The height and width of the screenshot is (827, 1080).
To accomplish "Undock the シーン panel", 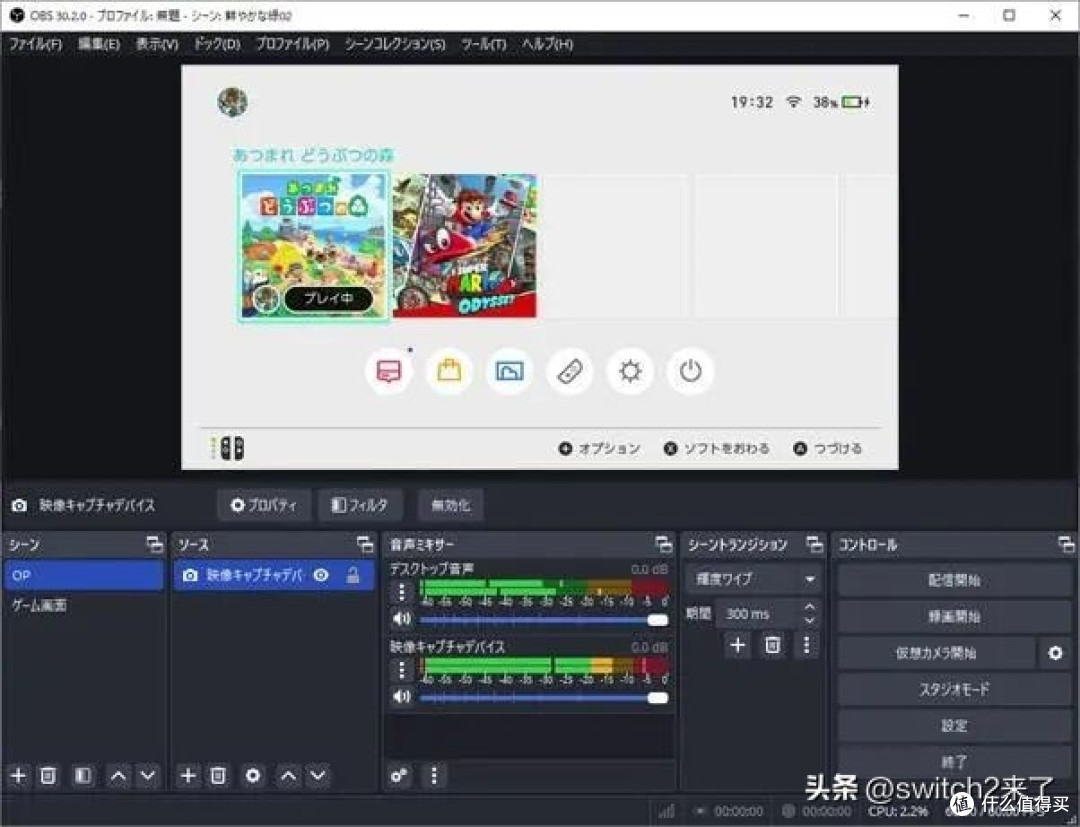I will click(x=155, y=545).
